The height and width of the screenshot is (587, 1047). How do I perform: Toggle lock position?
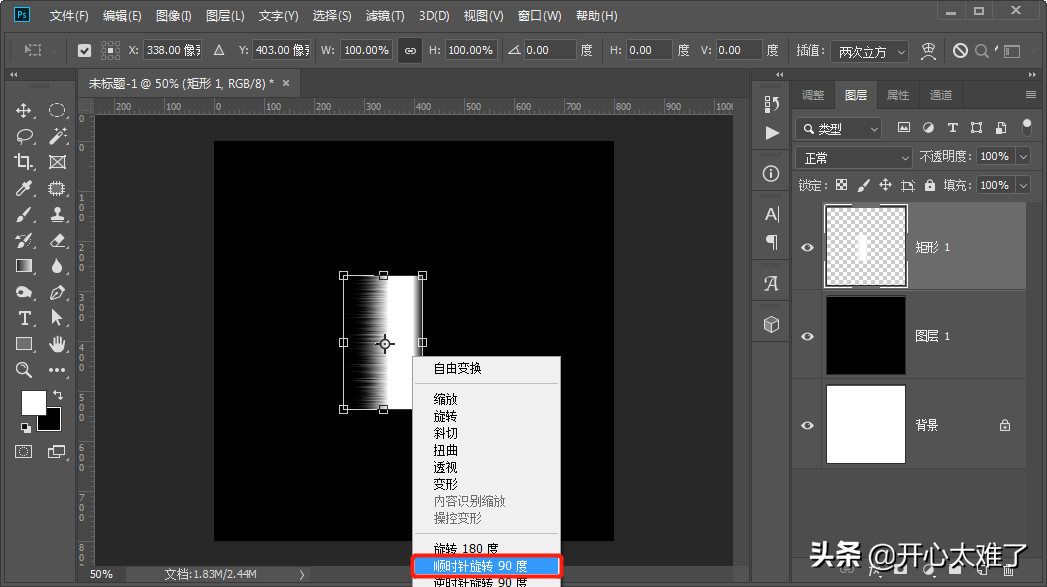click(885, 185)
